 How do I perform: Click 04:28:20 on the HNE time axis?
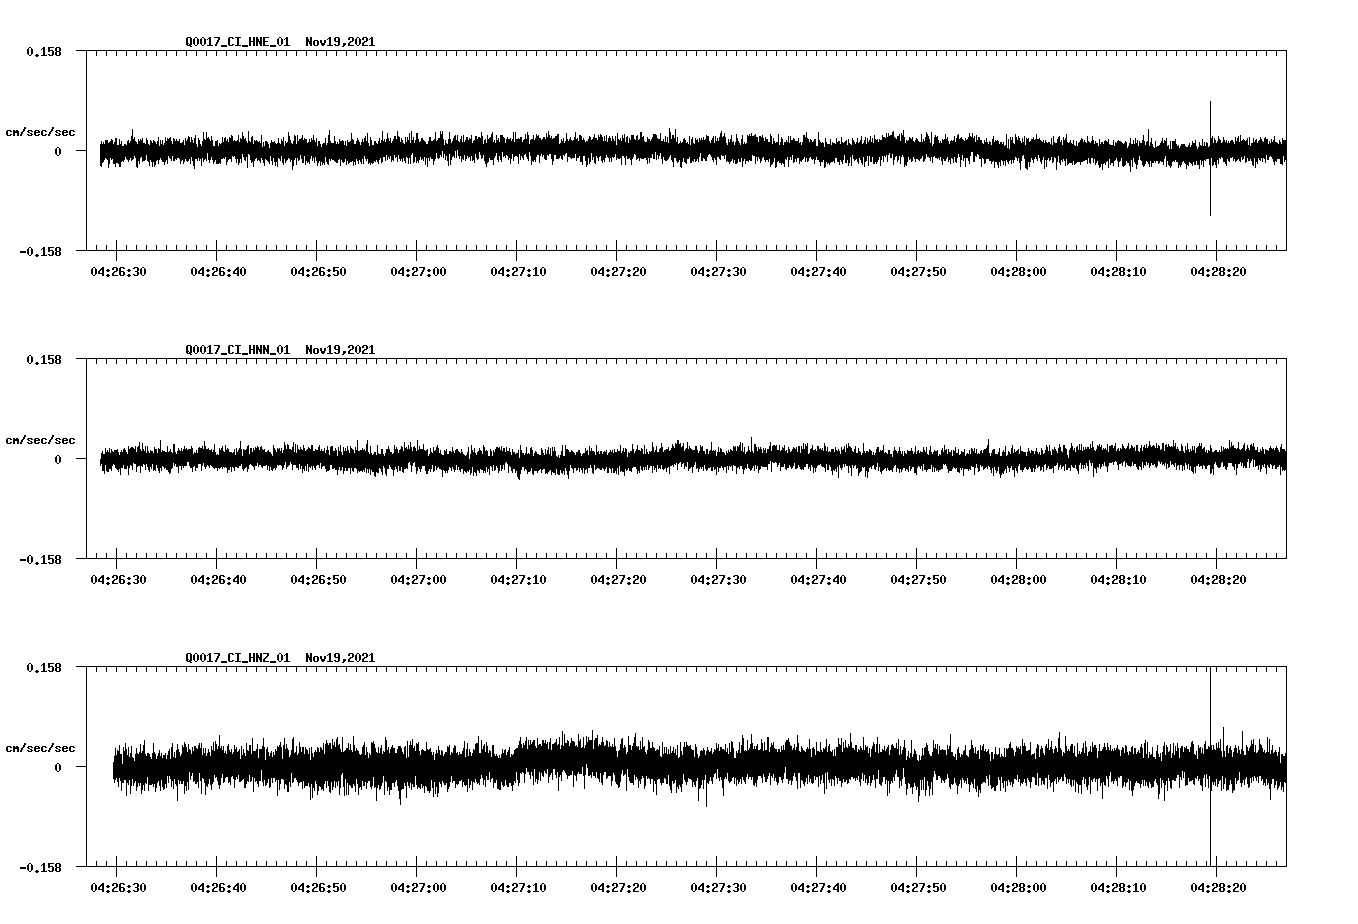click(x=1218, y=271)
